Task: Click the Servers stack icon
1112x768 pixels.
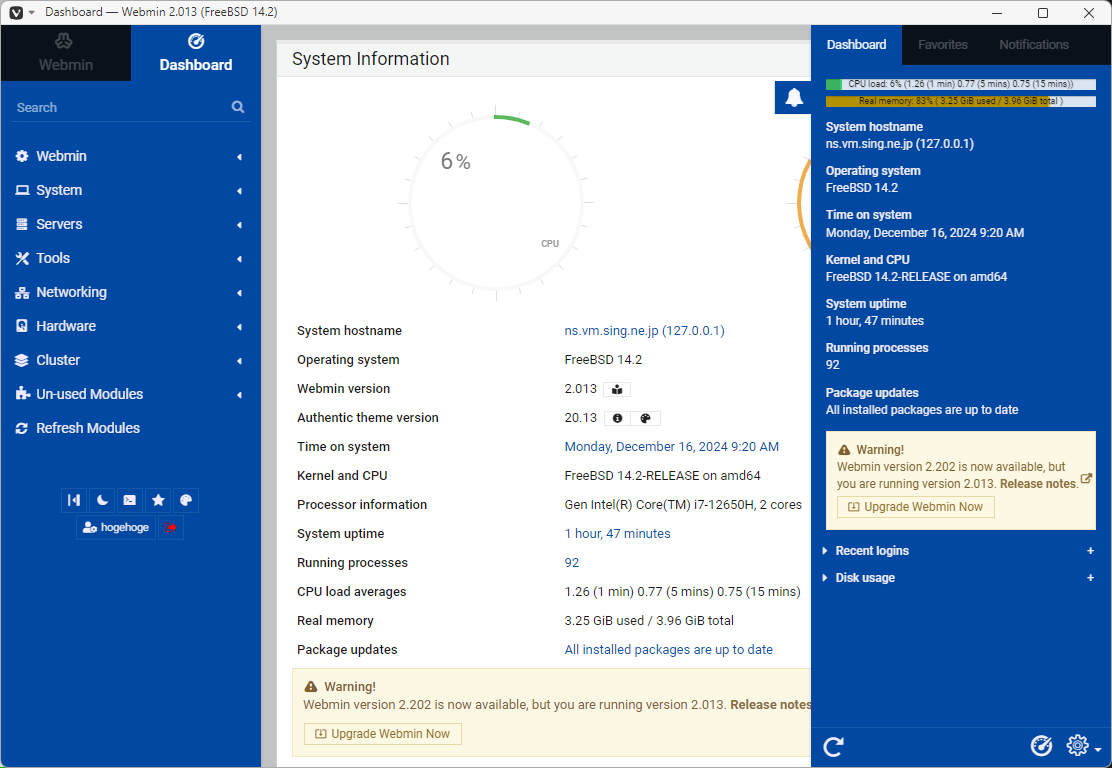Action: pyautogui.click(x=22, y=224)
